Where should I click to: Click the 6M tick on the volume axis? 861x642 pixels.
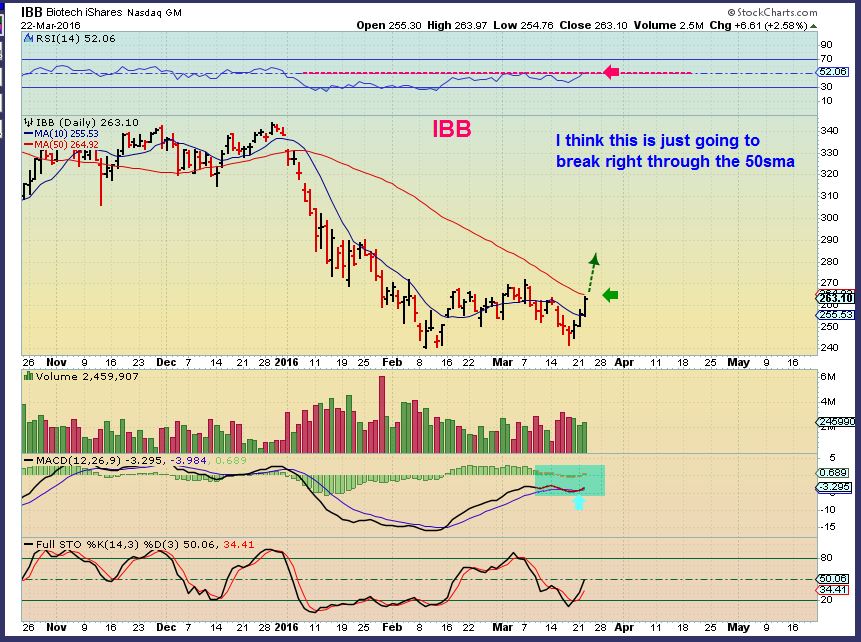tap(828, 377)
